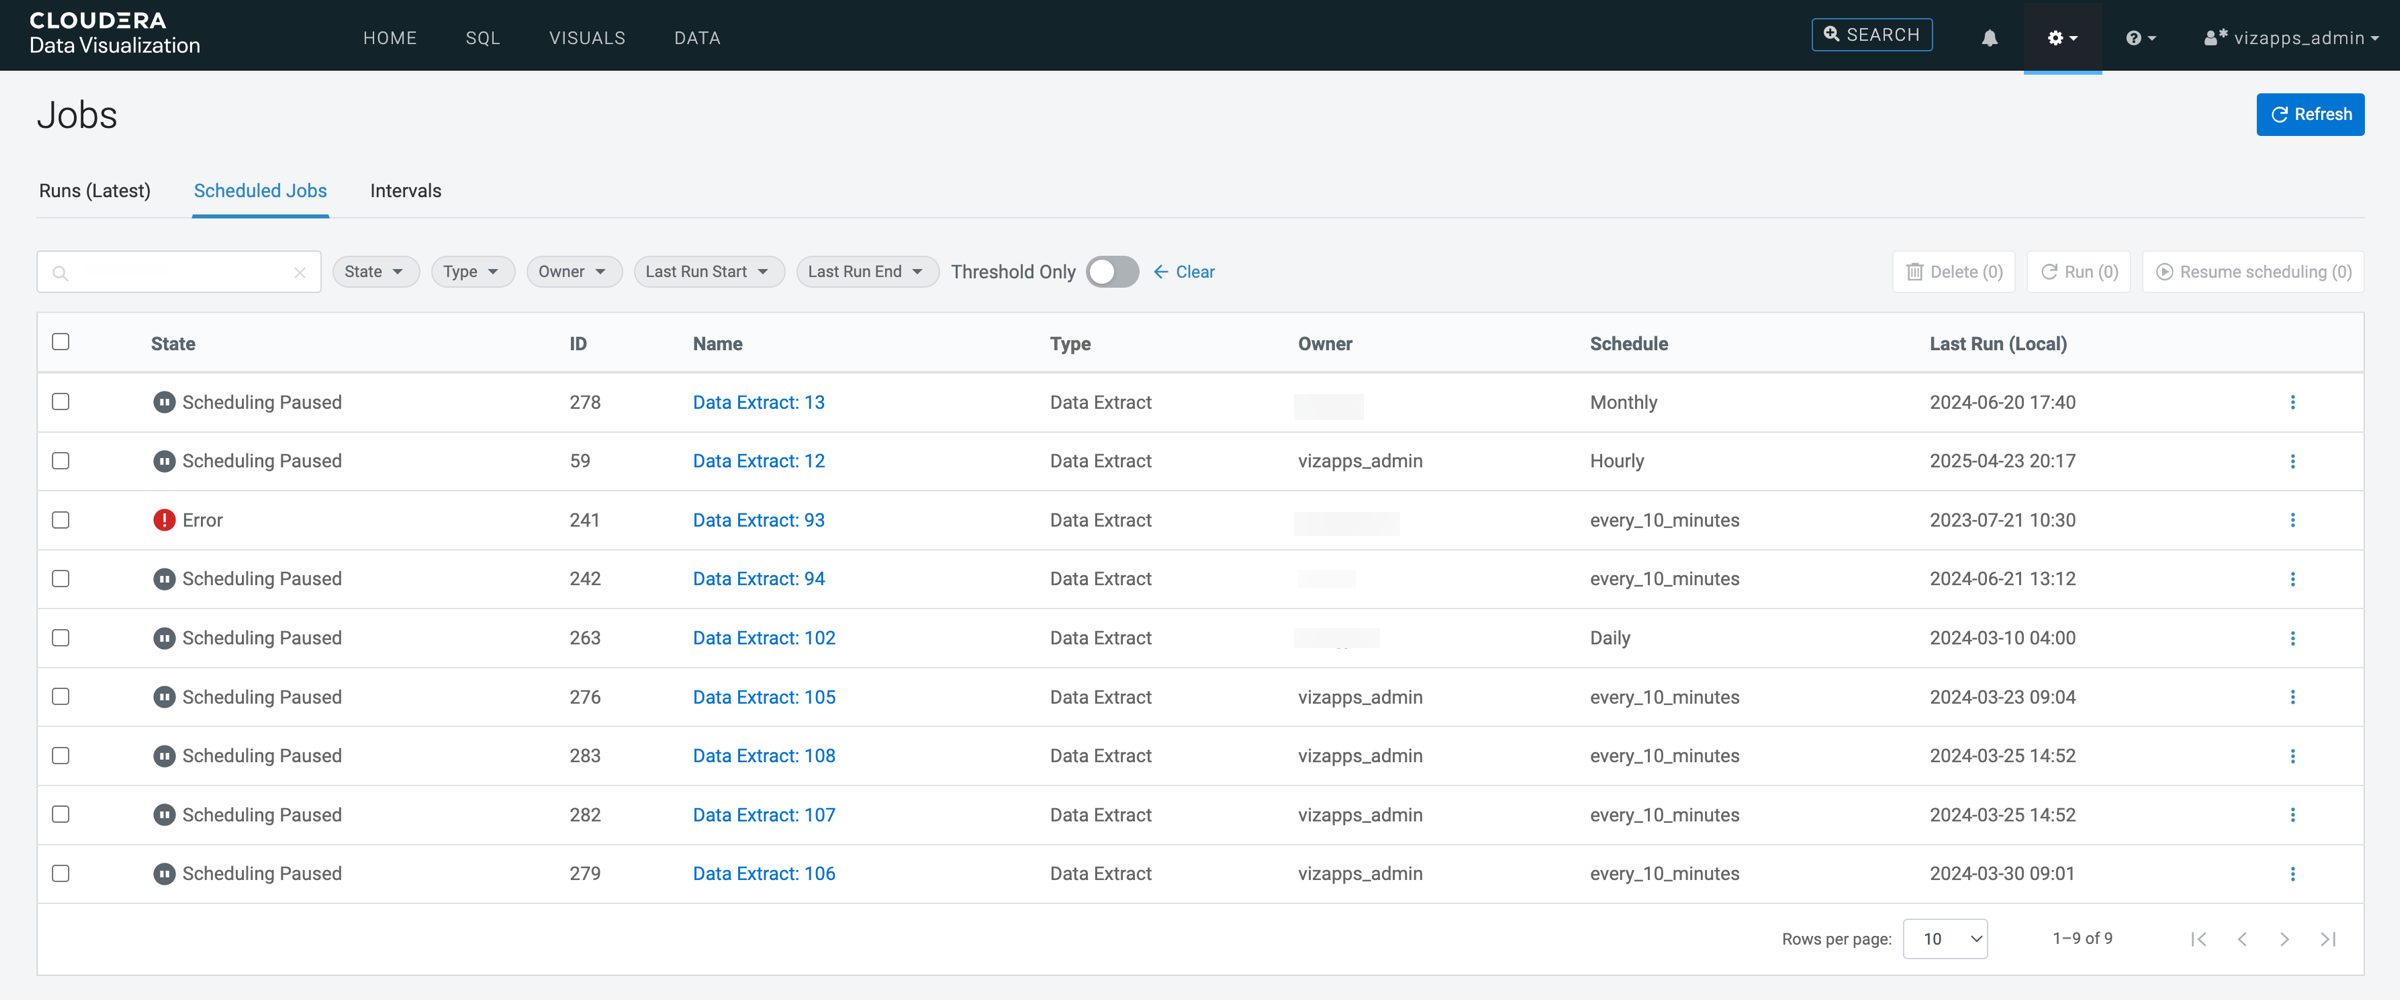The image size is (2400, 1000).
Task: Change the Rows per page dropdown
Action: 1944,939
